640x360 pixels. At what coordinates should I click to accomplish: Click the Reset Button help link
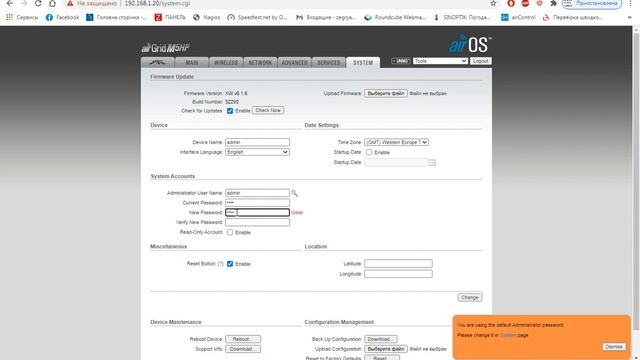tap(220, 264)
